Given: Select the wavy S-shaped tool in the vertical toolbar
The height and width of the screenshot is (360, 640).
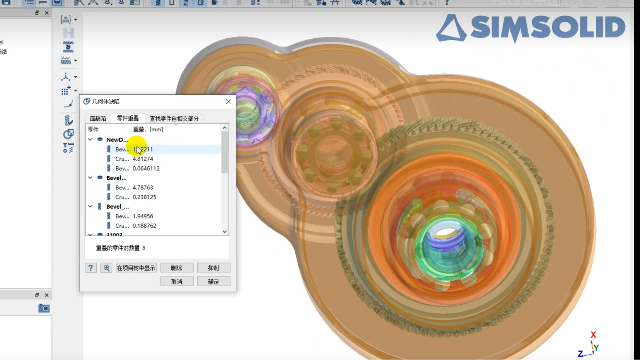Looking at the screenshot, I should pos(68,47).
